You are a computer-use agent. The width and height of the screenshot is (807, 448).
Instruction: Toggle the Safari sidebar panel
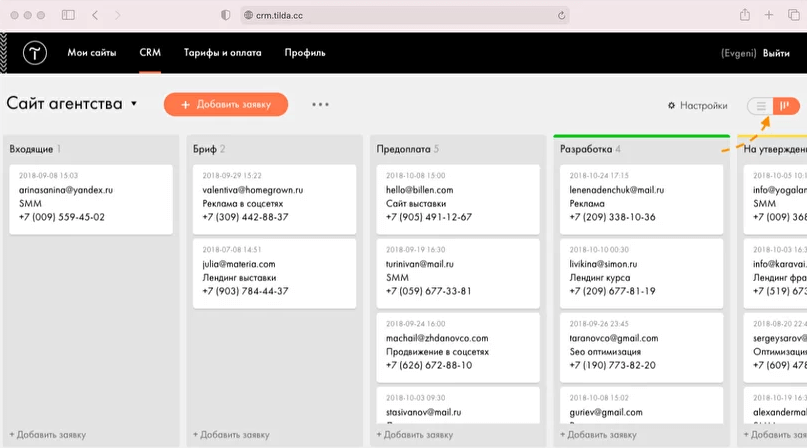tap(68, 15)
